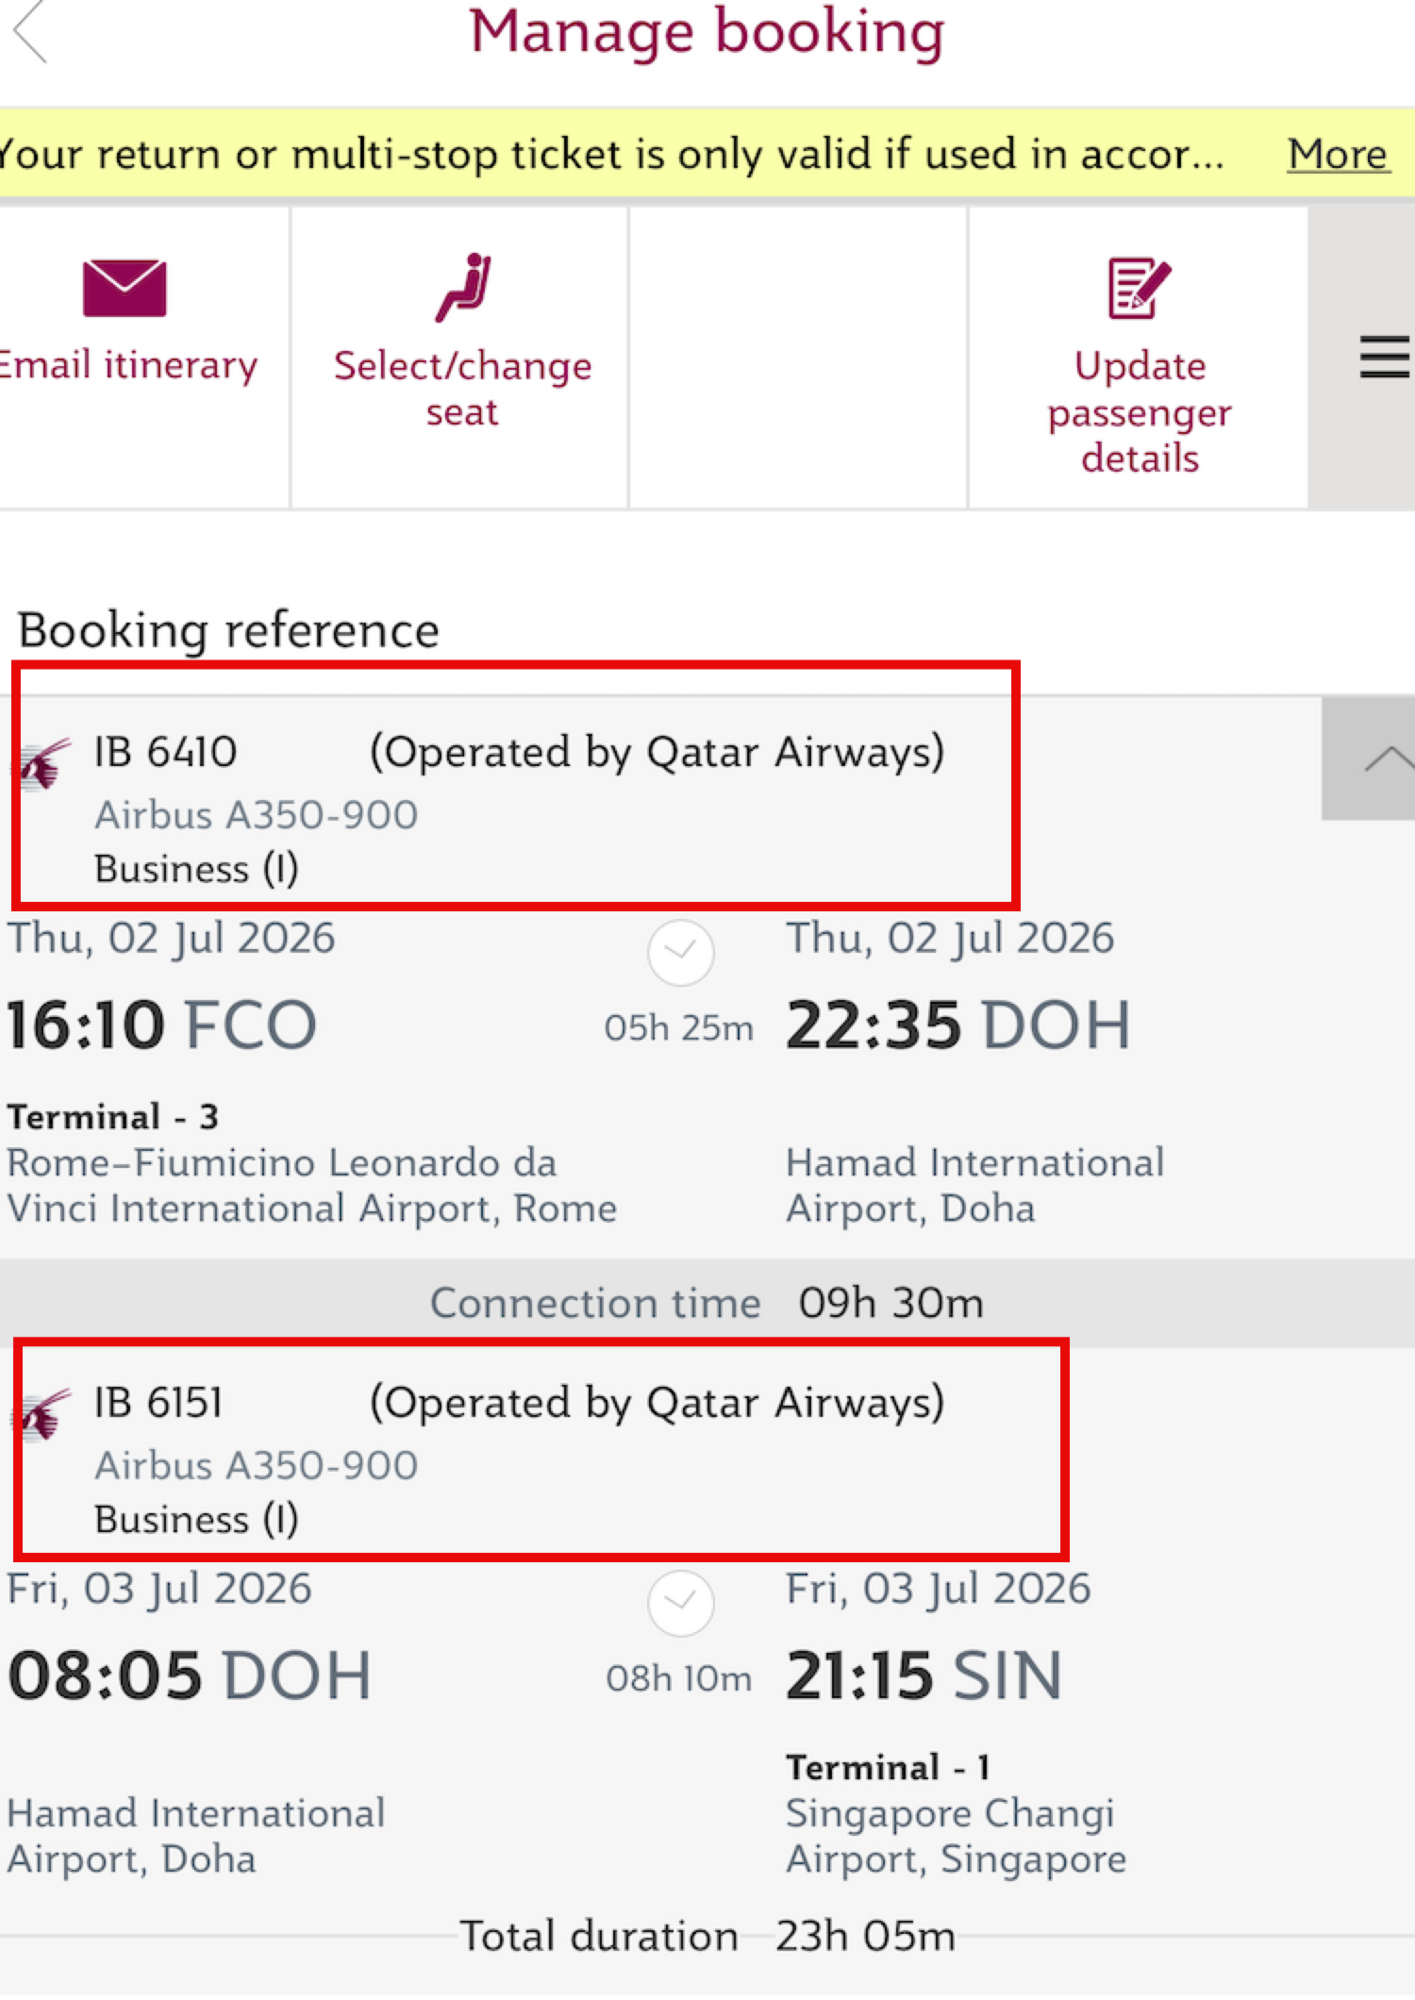Viewport: 1415px width, 2000px height.
Task: Click the Manage booking page title
Action: pos(707,32)
